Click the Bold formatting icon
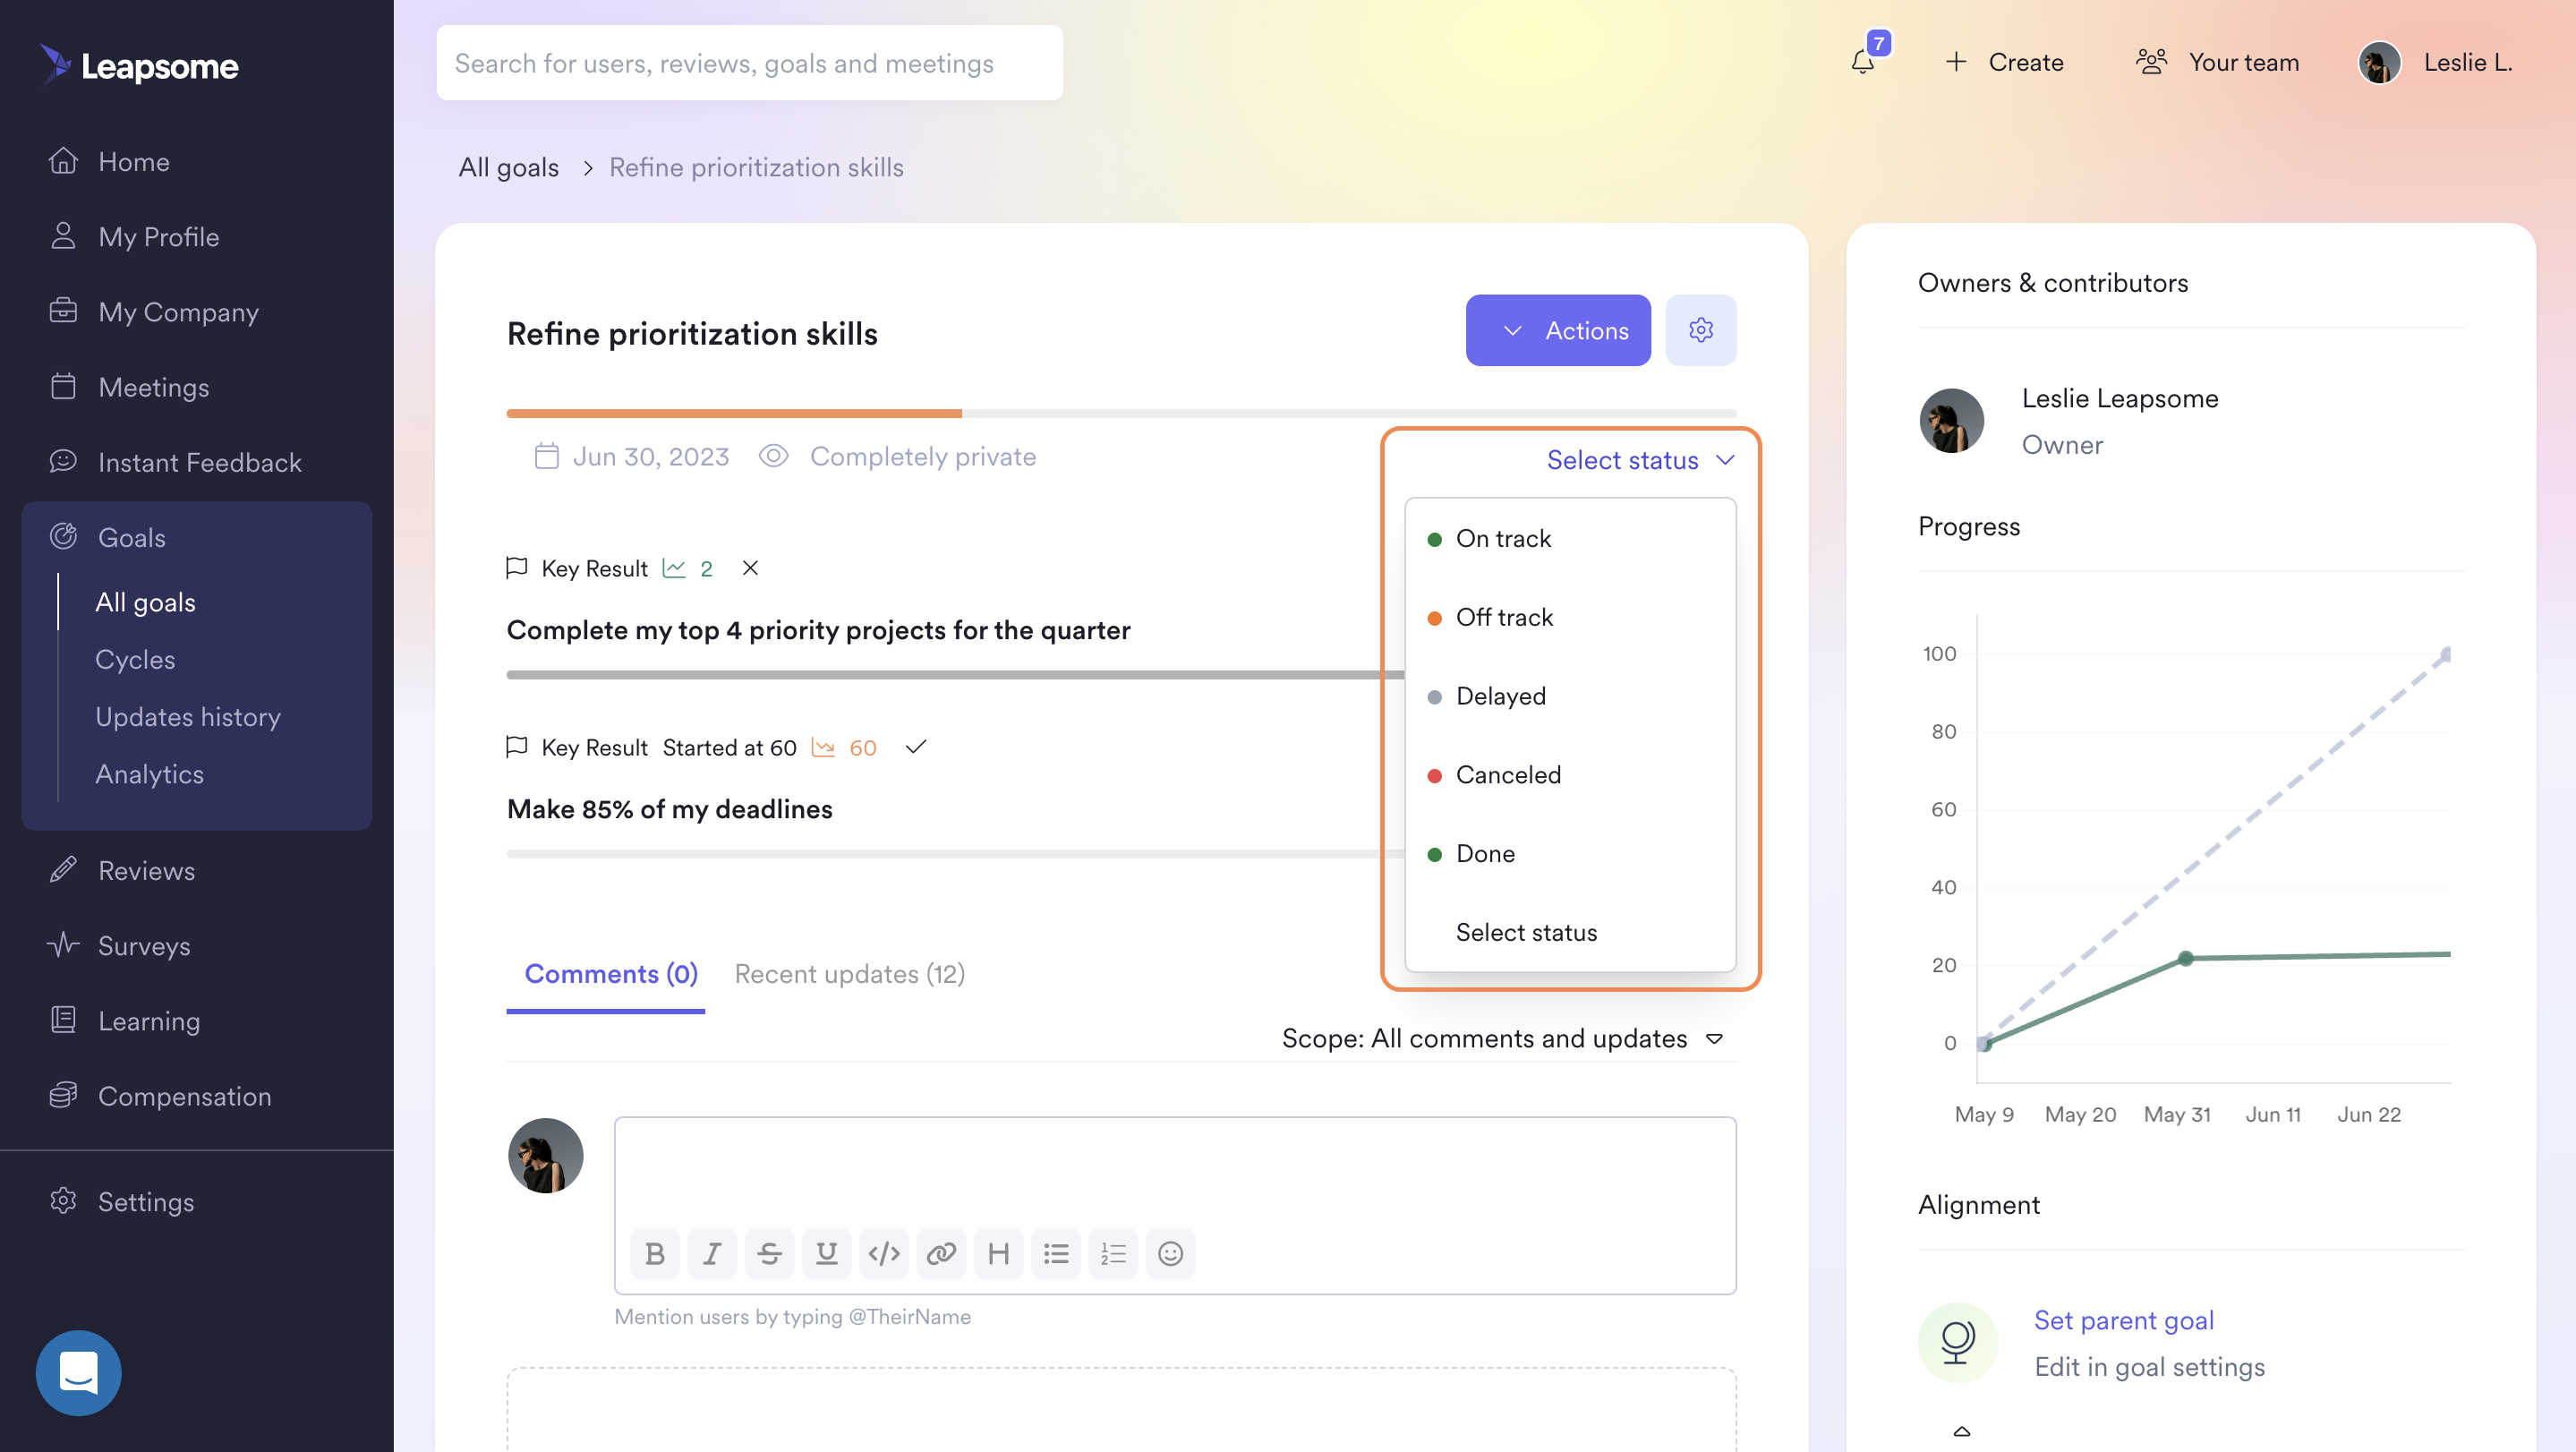Image resolution: width=2576 pixels, height=1452 pixels. point(655,1253)
